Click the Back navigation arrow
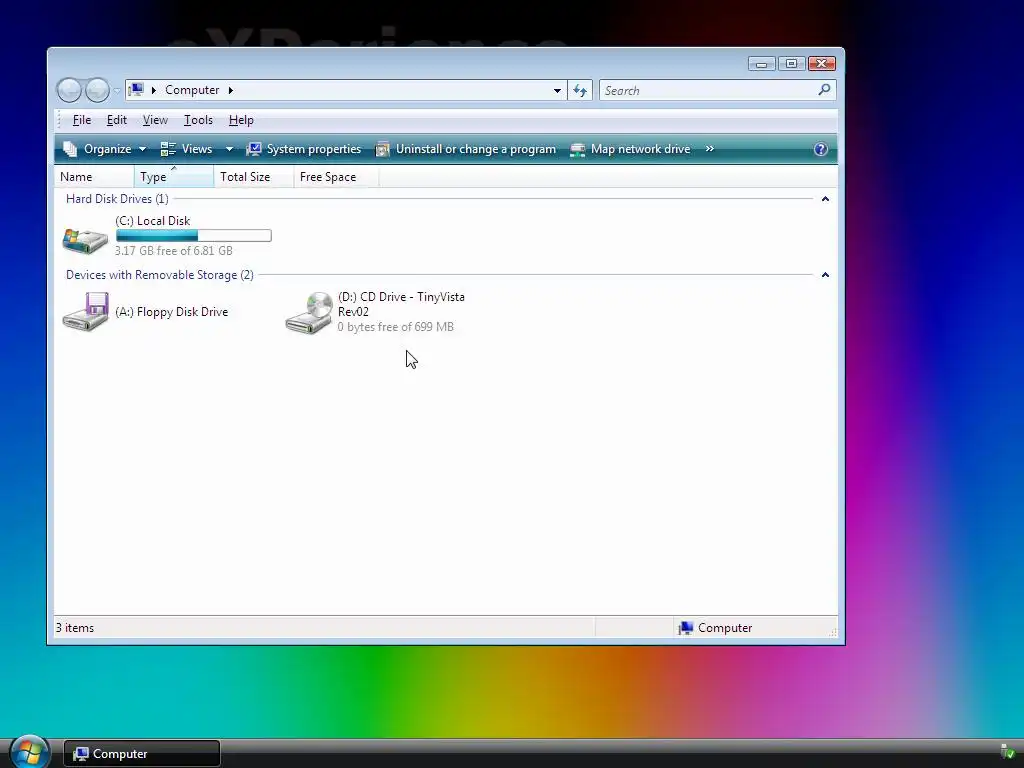 [x=69, y=90]
